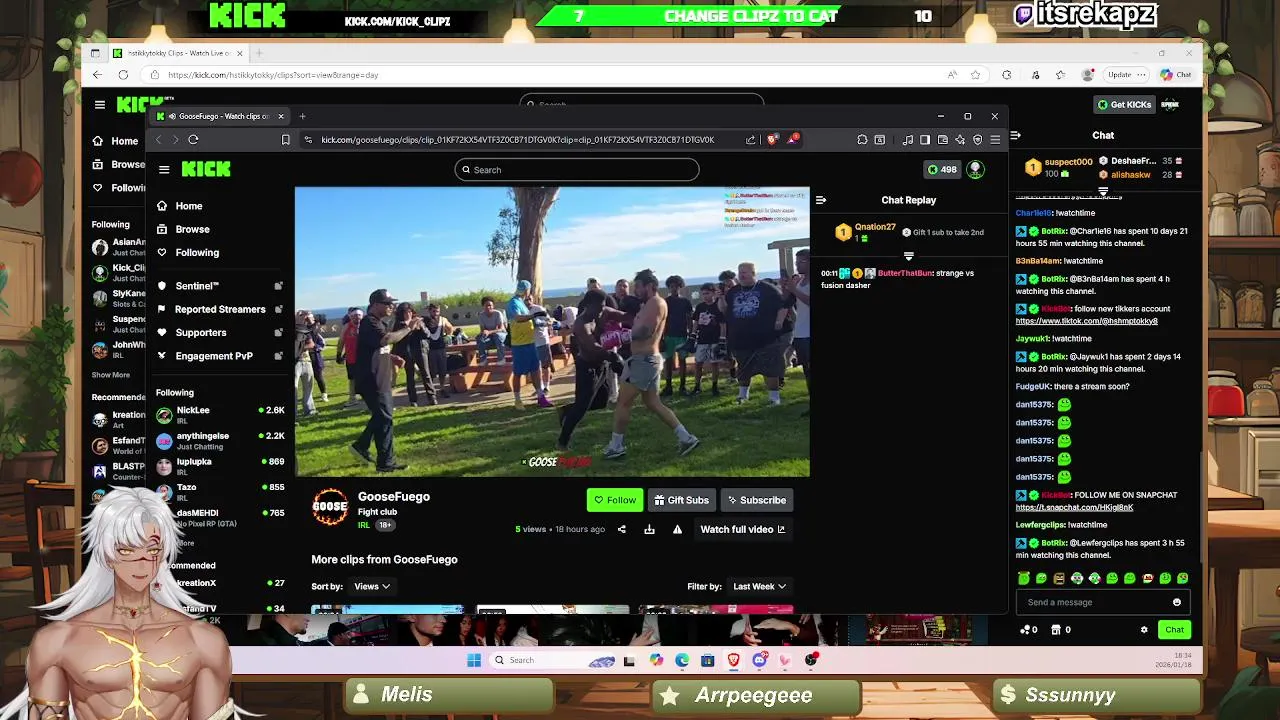Open Supporters sidebar item

click(x=219, y=332)
